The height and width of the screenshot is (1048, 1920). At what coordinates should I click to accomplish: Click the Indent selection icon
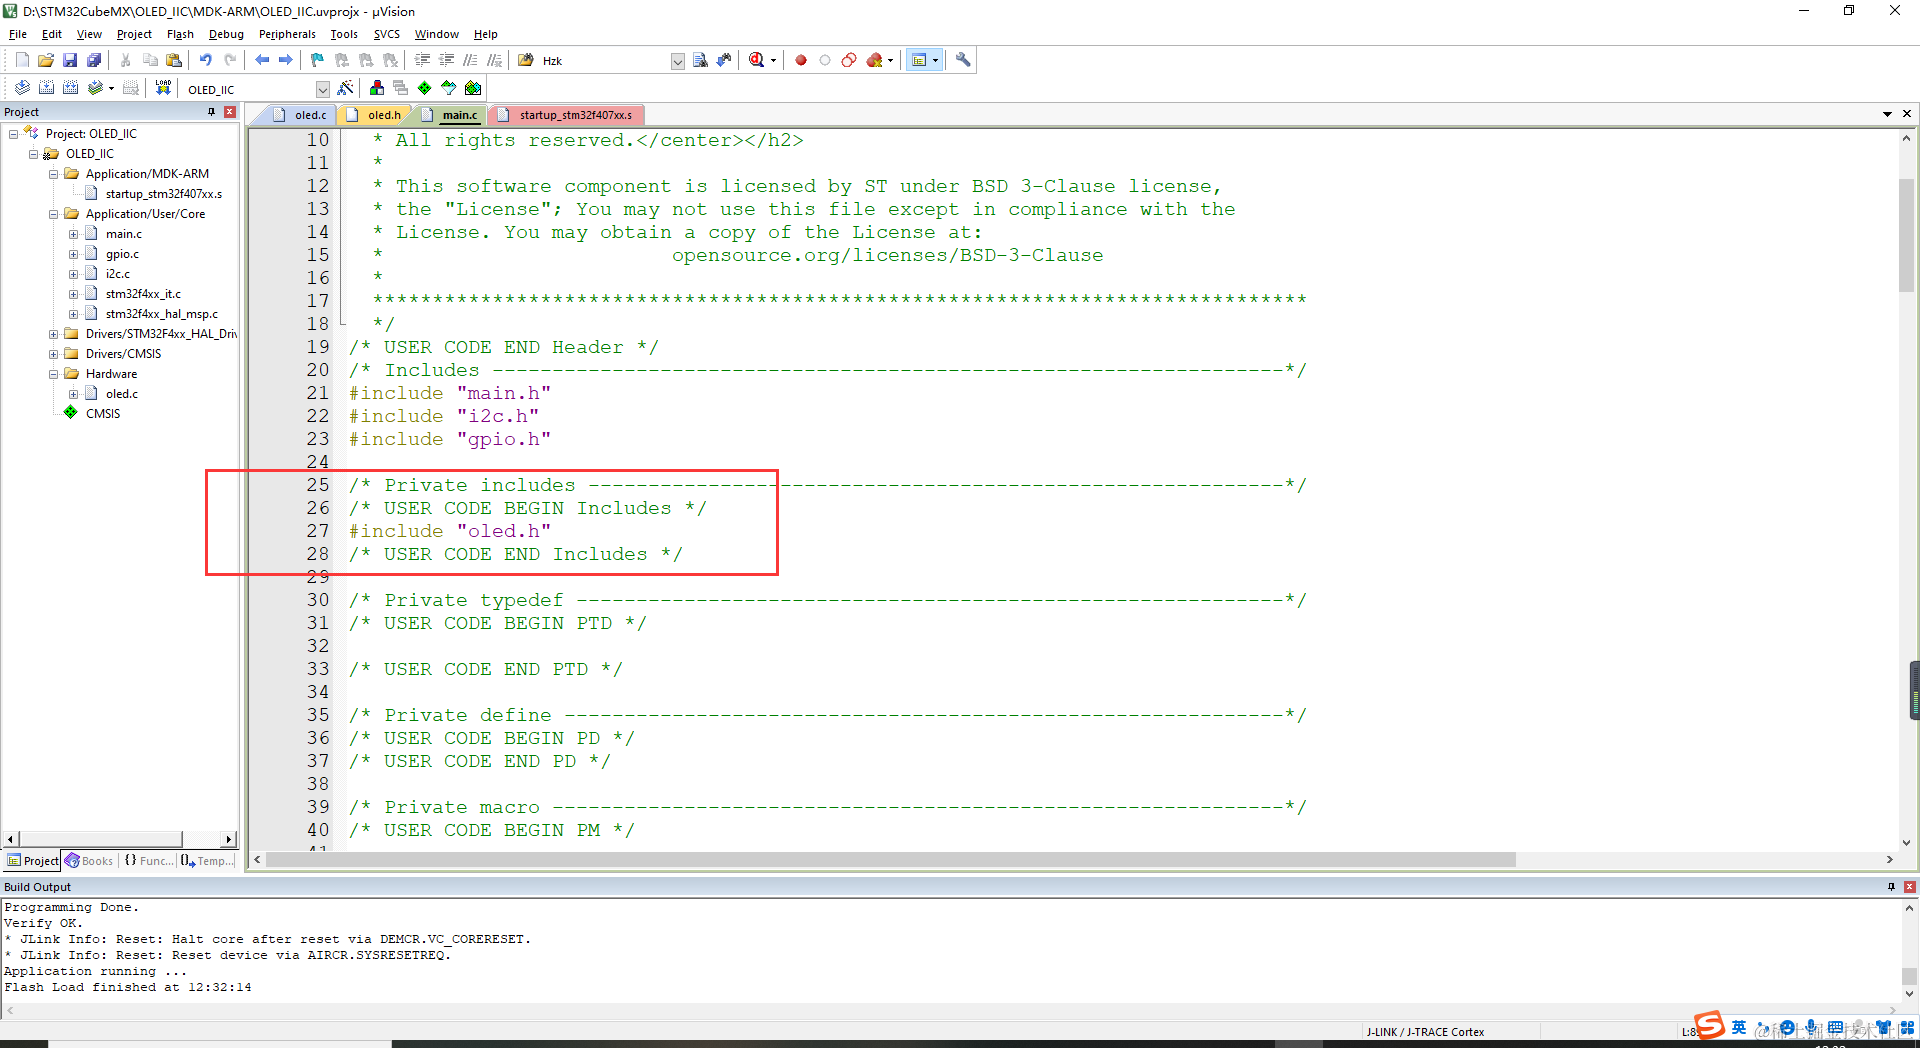pyautogui.click(x=422, y=60)
